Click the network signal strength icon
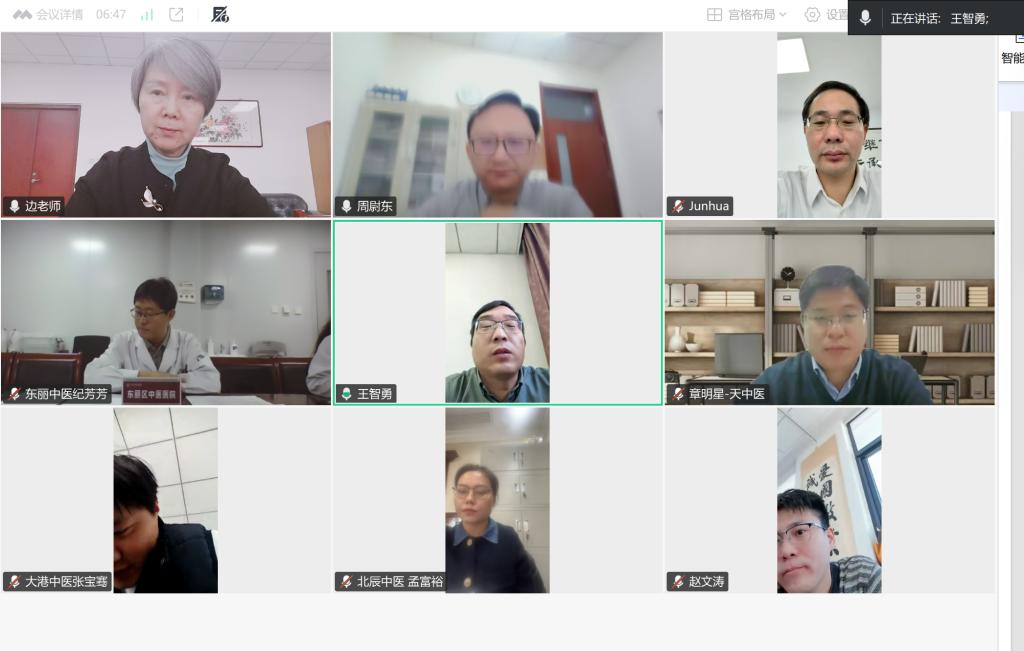This screenshot has height=651, width=1024. pos(147,15)
